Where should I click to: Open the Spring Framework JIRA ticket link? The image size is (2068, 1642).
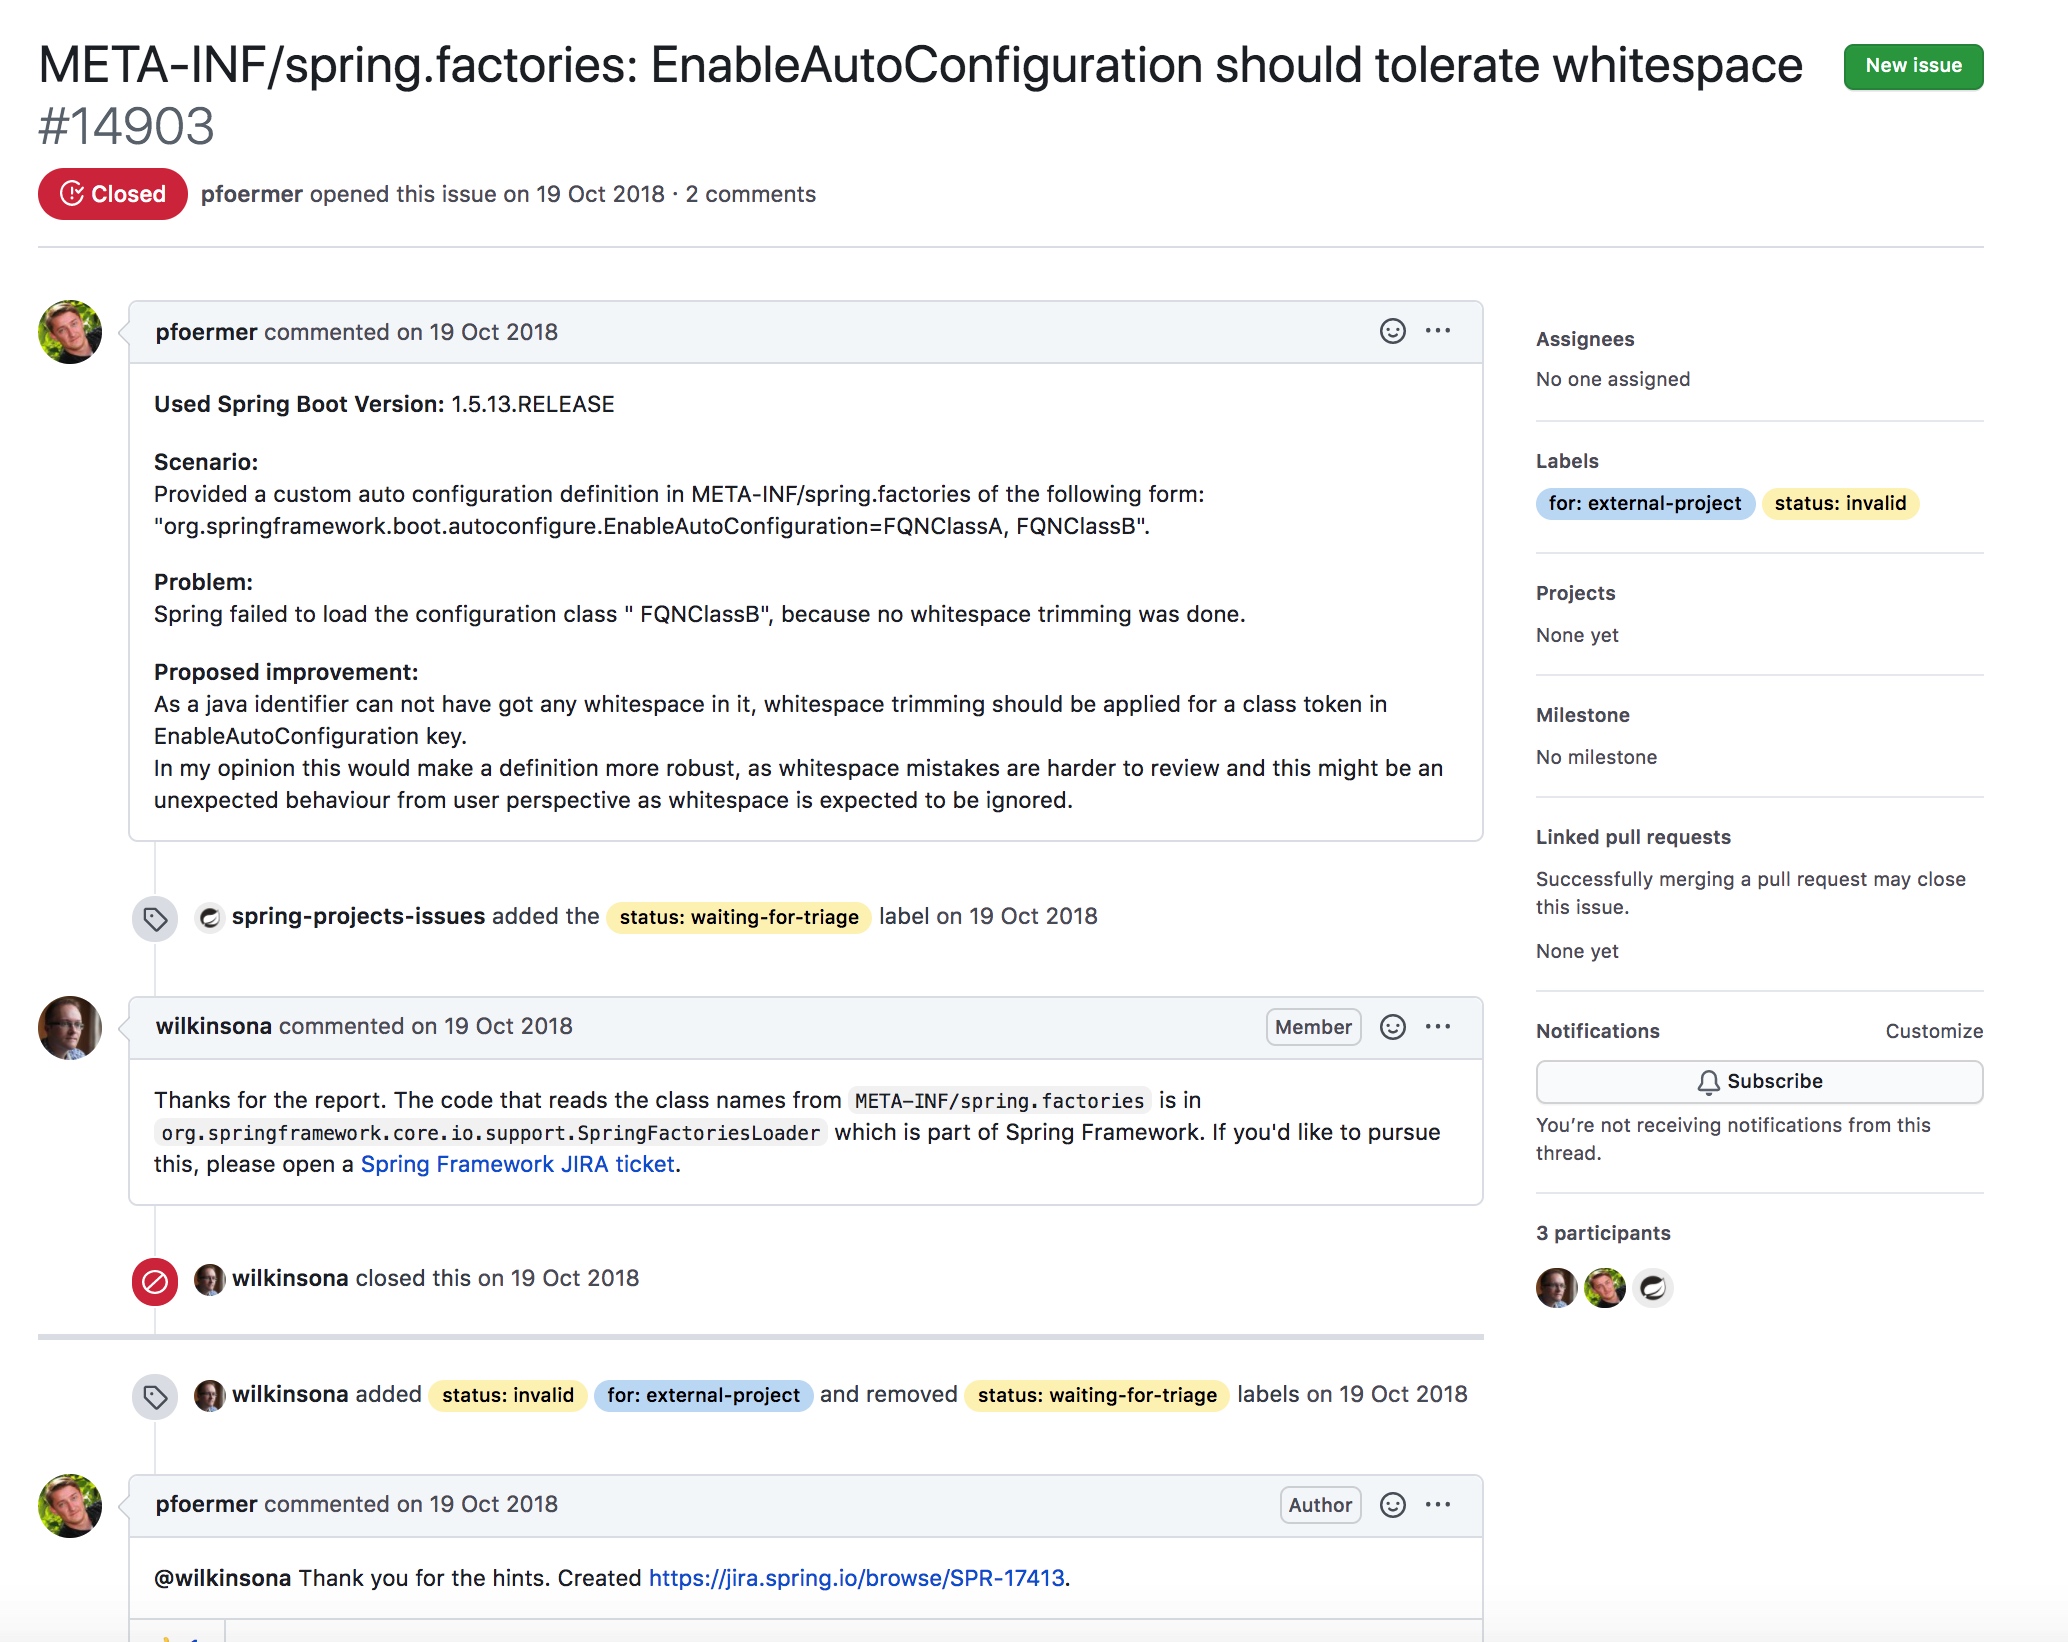tap(517, 1165)
